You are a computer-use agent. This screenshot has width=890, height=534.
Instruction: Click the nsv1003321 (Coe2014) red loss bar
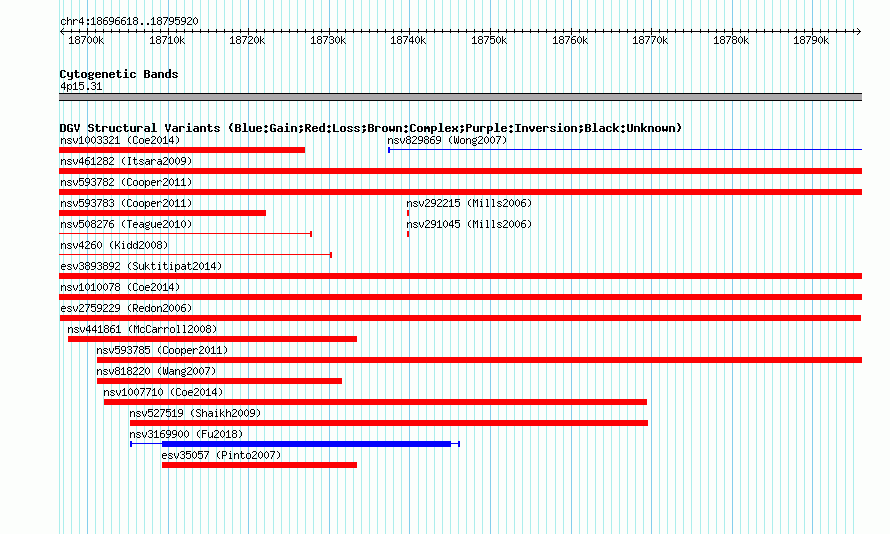pos(182,150)
